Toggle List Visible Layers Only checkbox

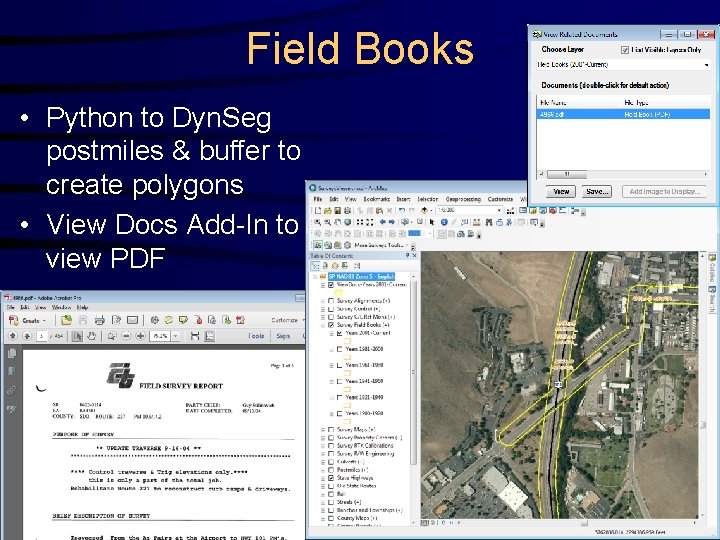point(624,50)
